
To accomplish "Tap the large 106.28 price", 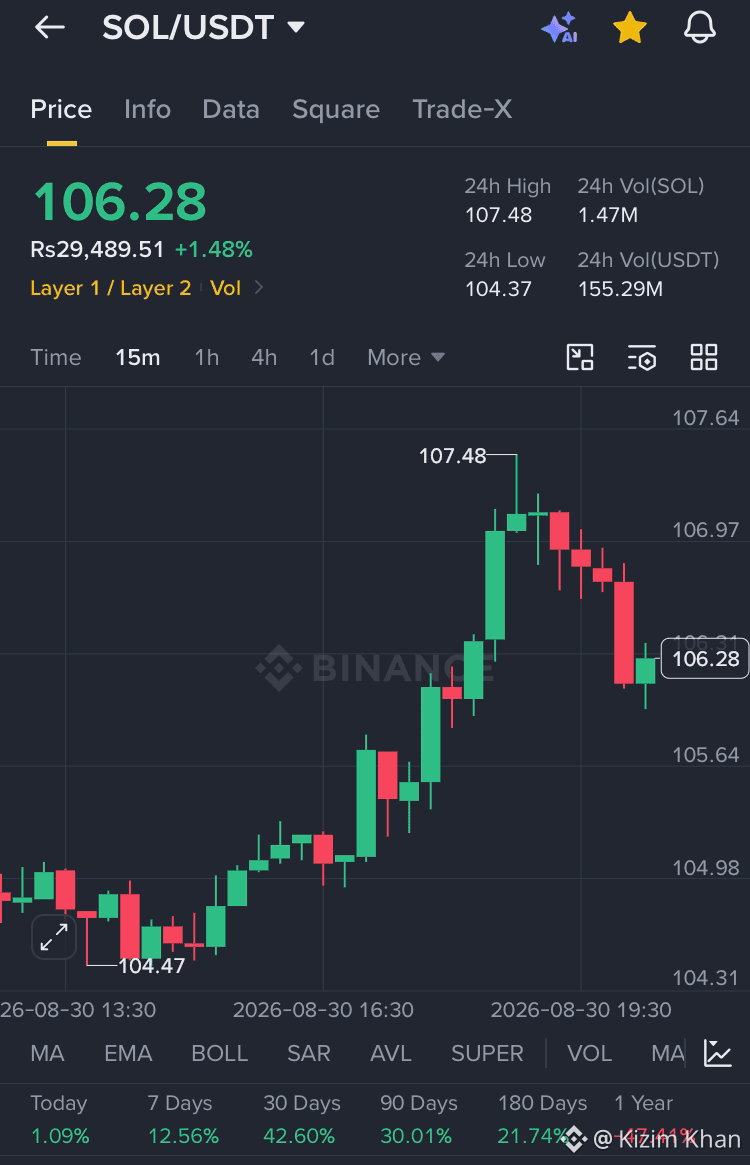I will 120,202.
